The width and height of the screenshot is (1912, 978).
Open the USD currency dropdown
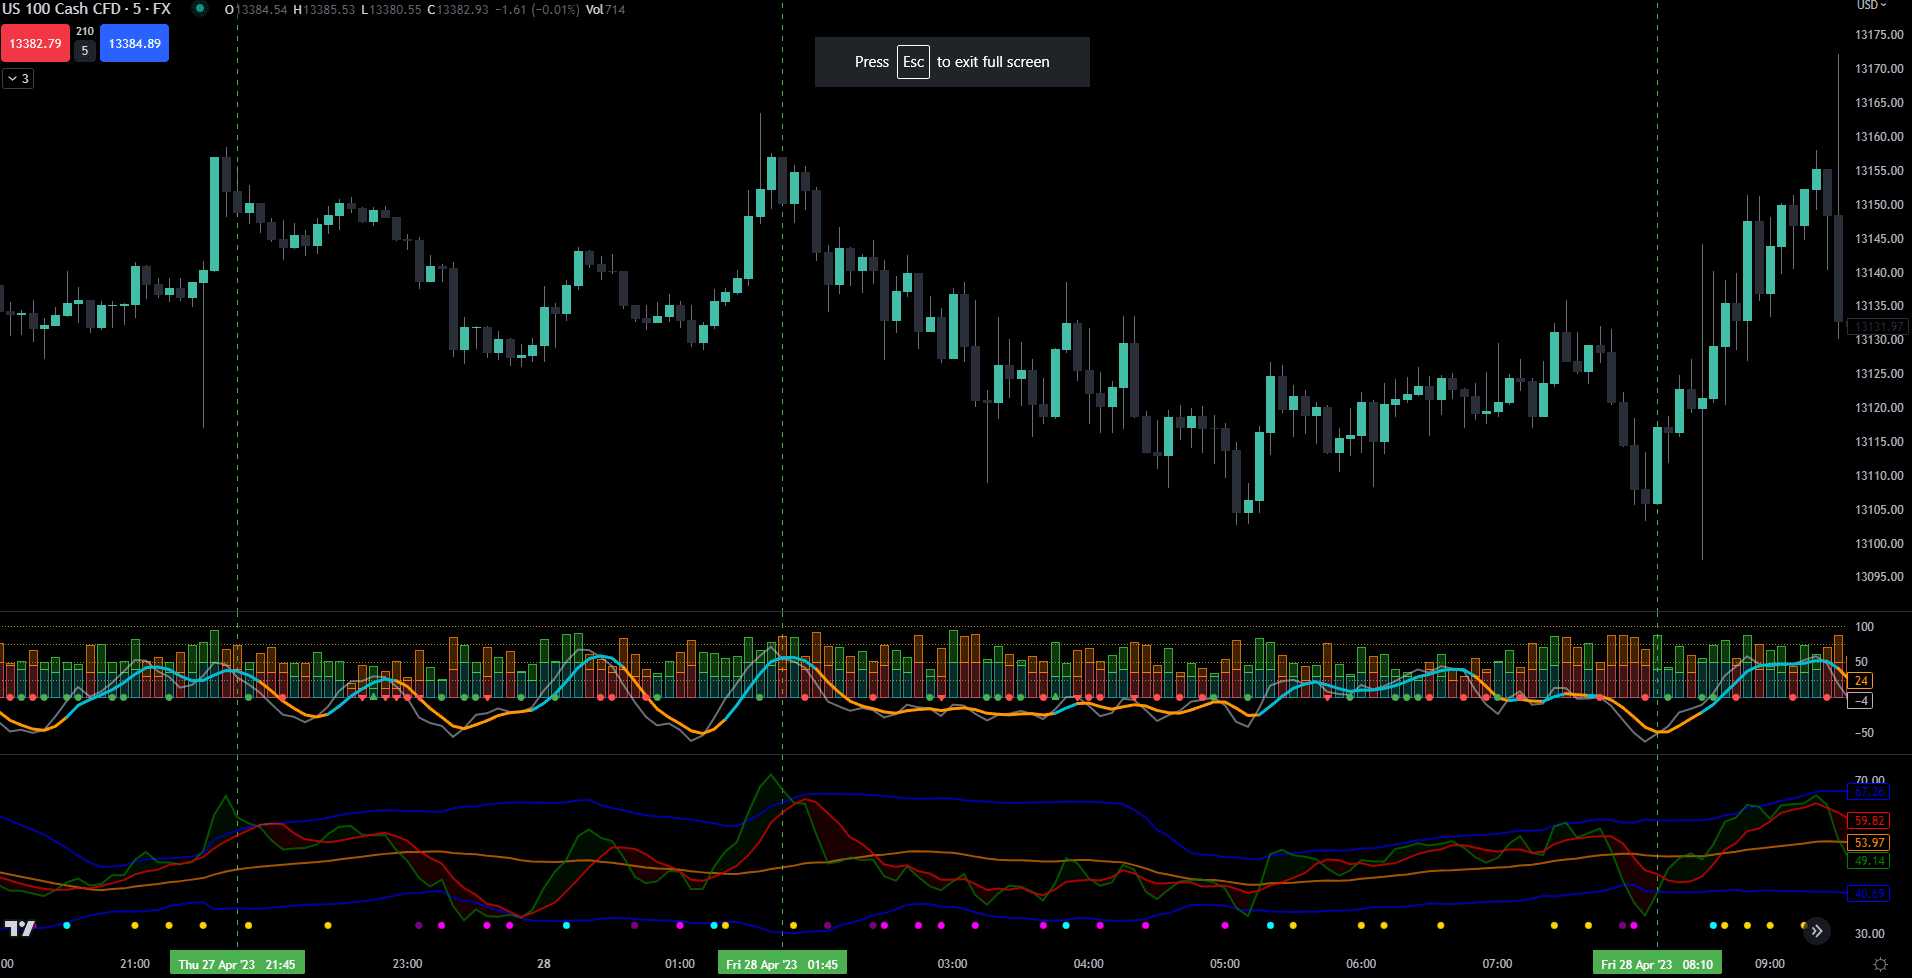tap(1872, 5)
